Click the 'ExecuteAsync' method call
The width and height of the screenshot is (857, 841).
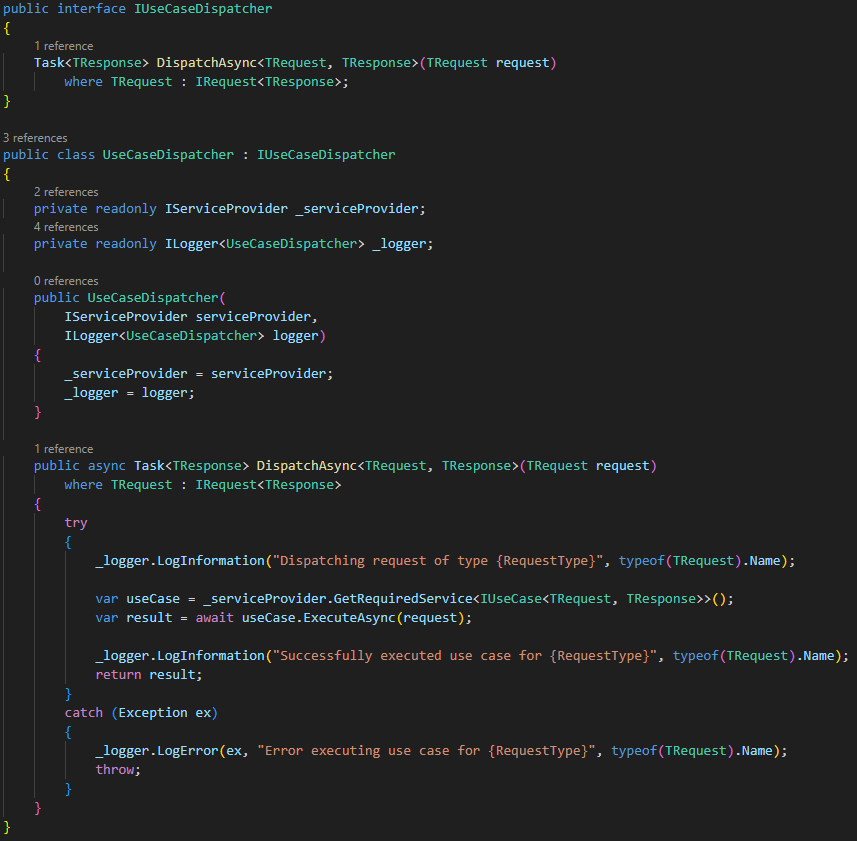tap(349, 617)
